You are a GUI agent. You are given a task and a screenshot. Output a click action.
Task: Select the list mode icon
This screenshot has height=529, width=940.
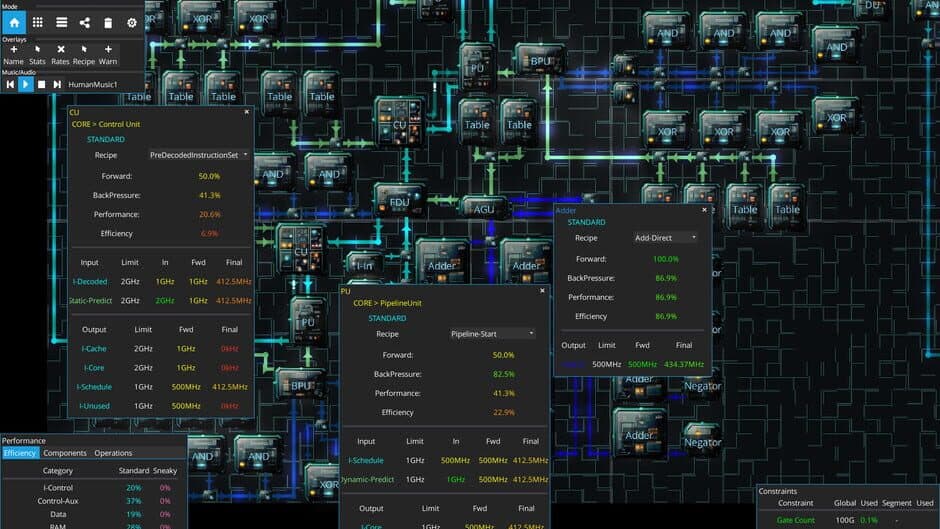coord(61,22)
